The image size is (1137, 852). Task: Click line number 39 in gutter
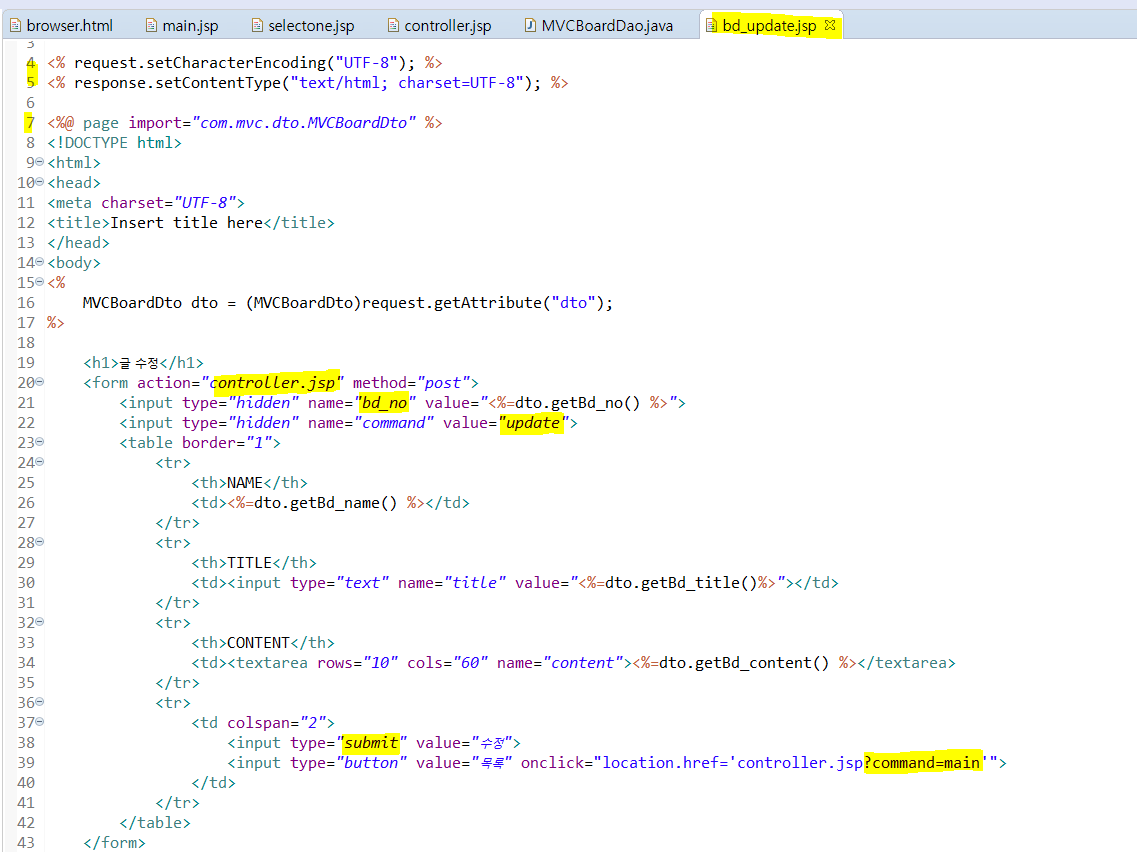coord(25,763)
